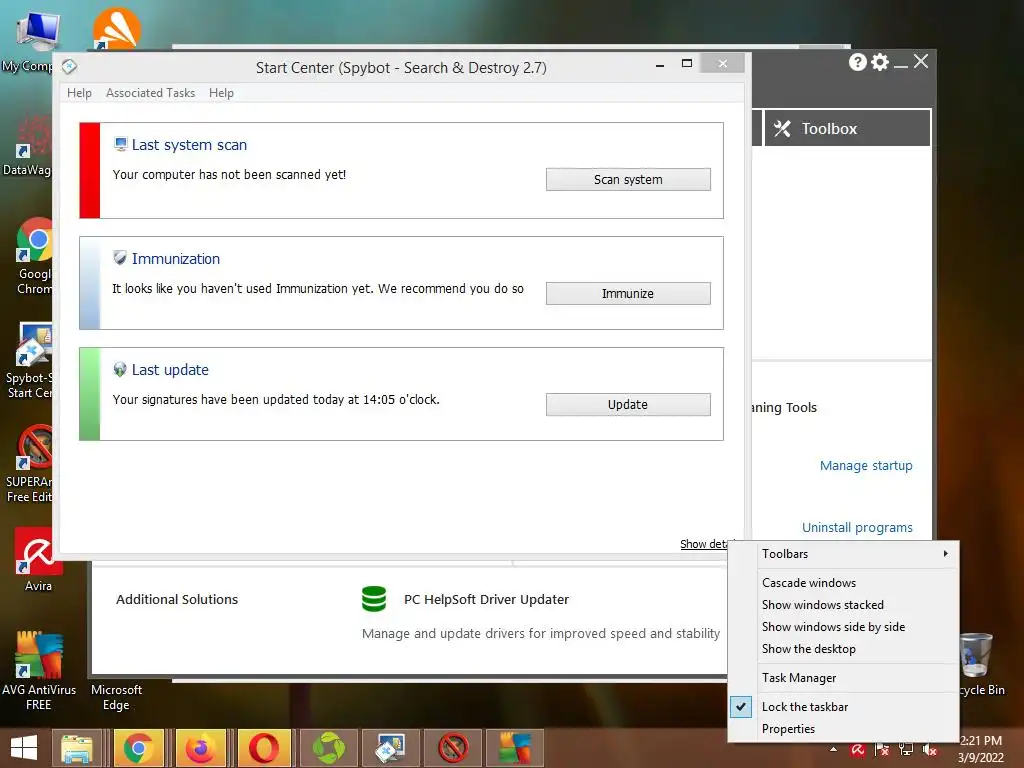Show hidden tray icons arrow
The width and height of the screenshot is (1024, 768).
(833, 749)
